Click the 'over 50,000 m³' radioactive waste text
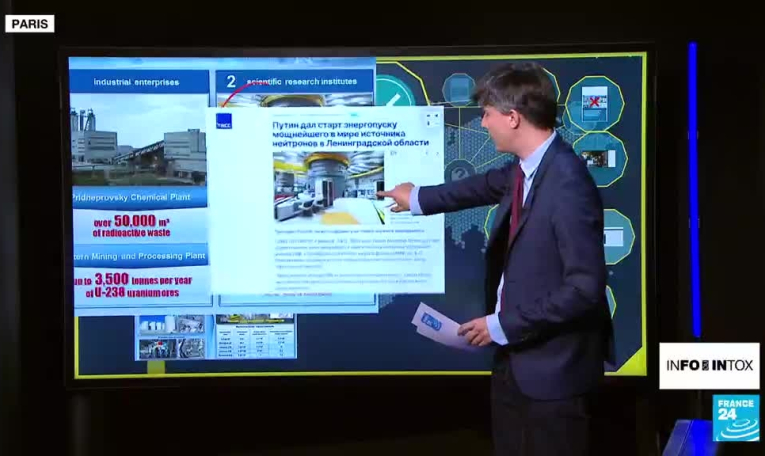 coord(132,226)
